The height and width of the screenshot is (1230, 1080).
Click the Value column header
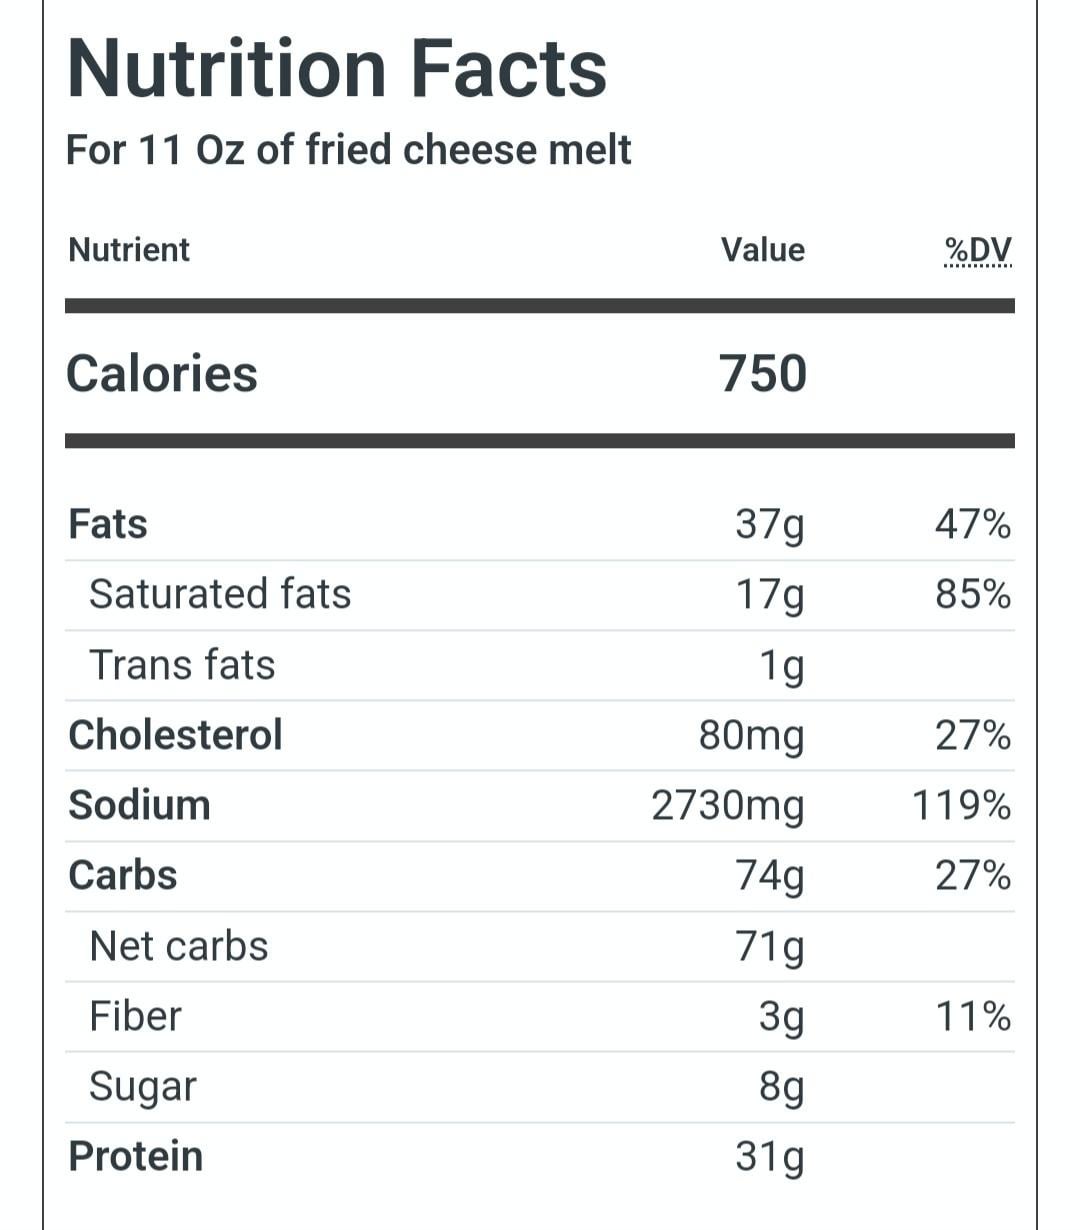(762, 250)
